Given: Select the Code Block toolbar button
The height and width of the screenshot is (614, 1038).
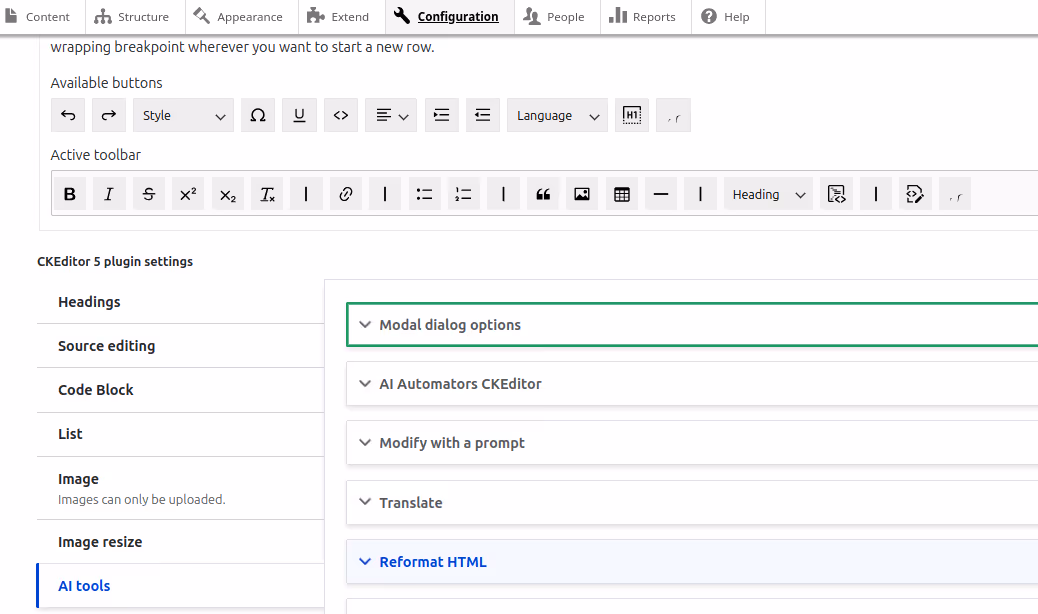Looking at the screenshot, I should click(836, 194).
